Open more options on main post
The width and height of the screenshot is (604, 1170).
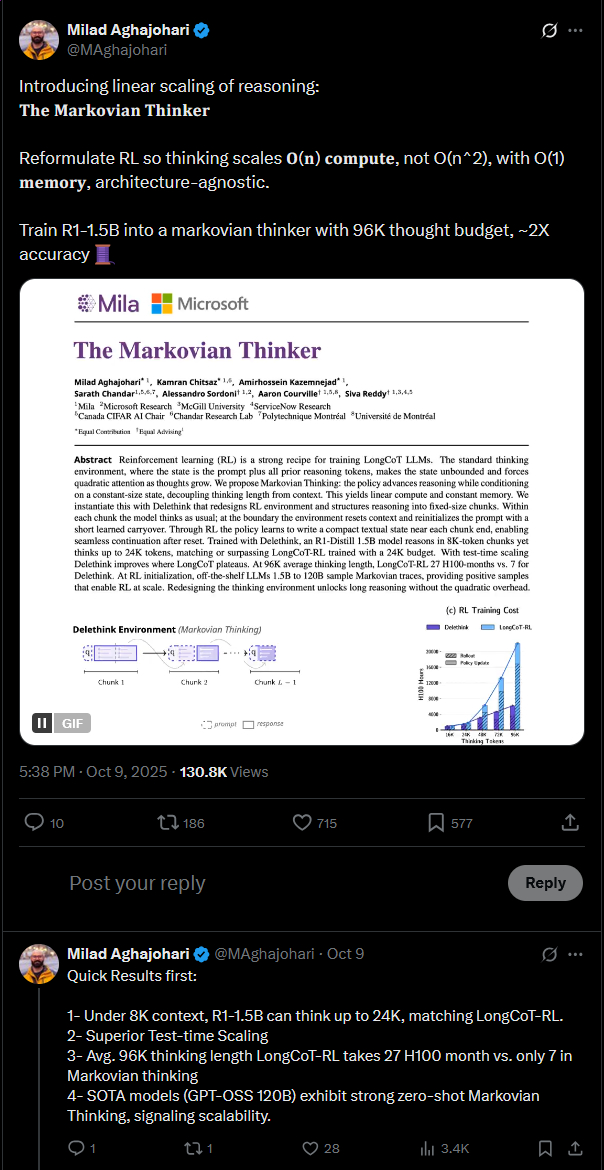click(576, 31)
